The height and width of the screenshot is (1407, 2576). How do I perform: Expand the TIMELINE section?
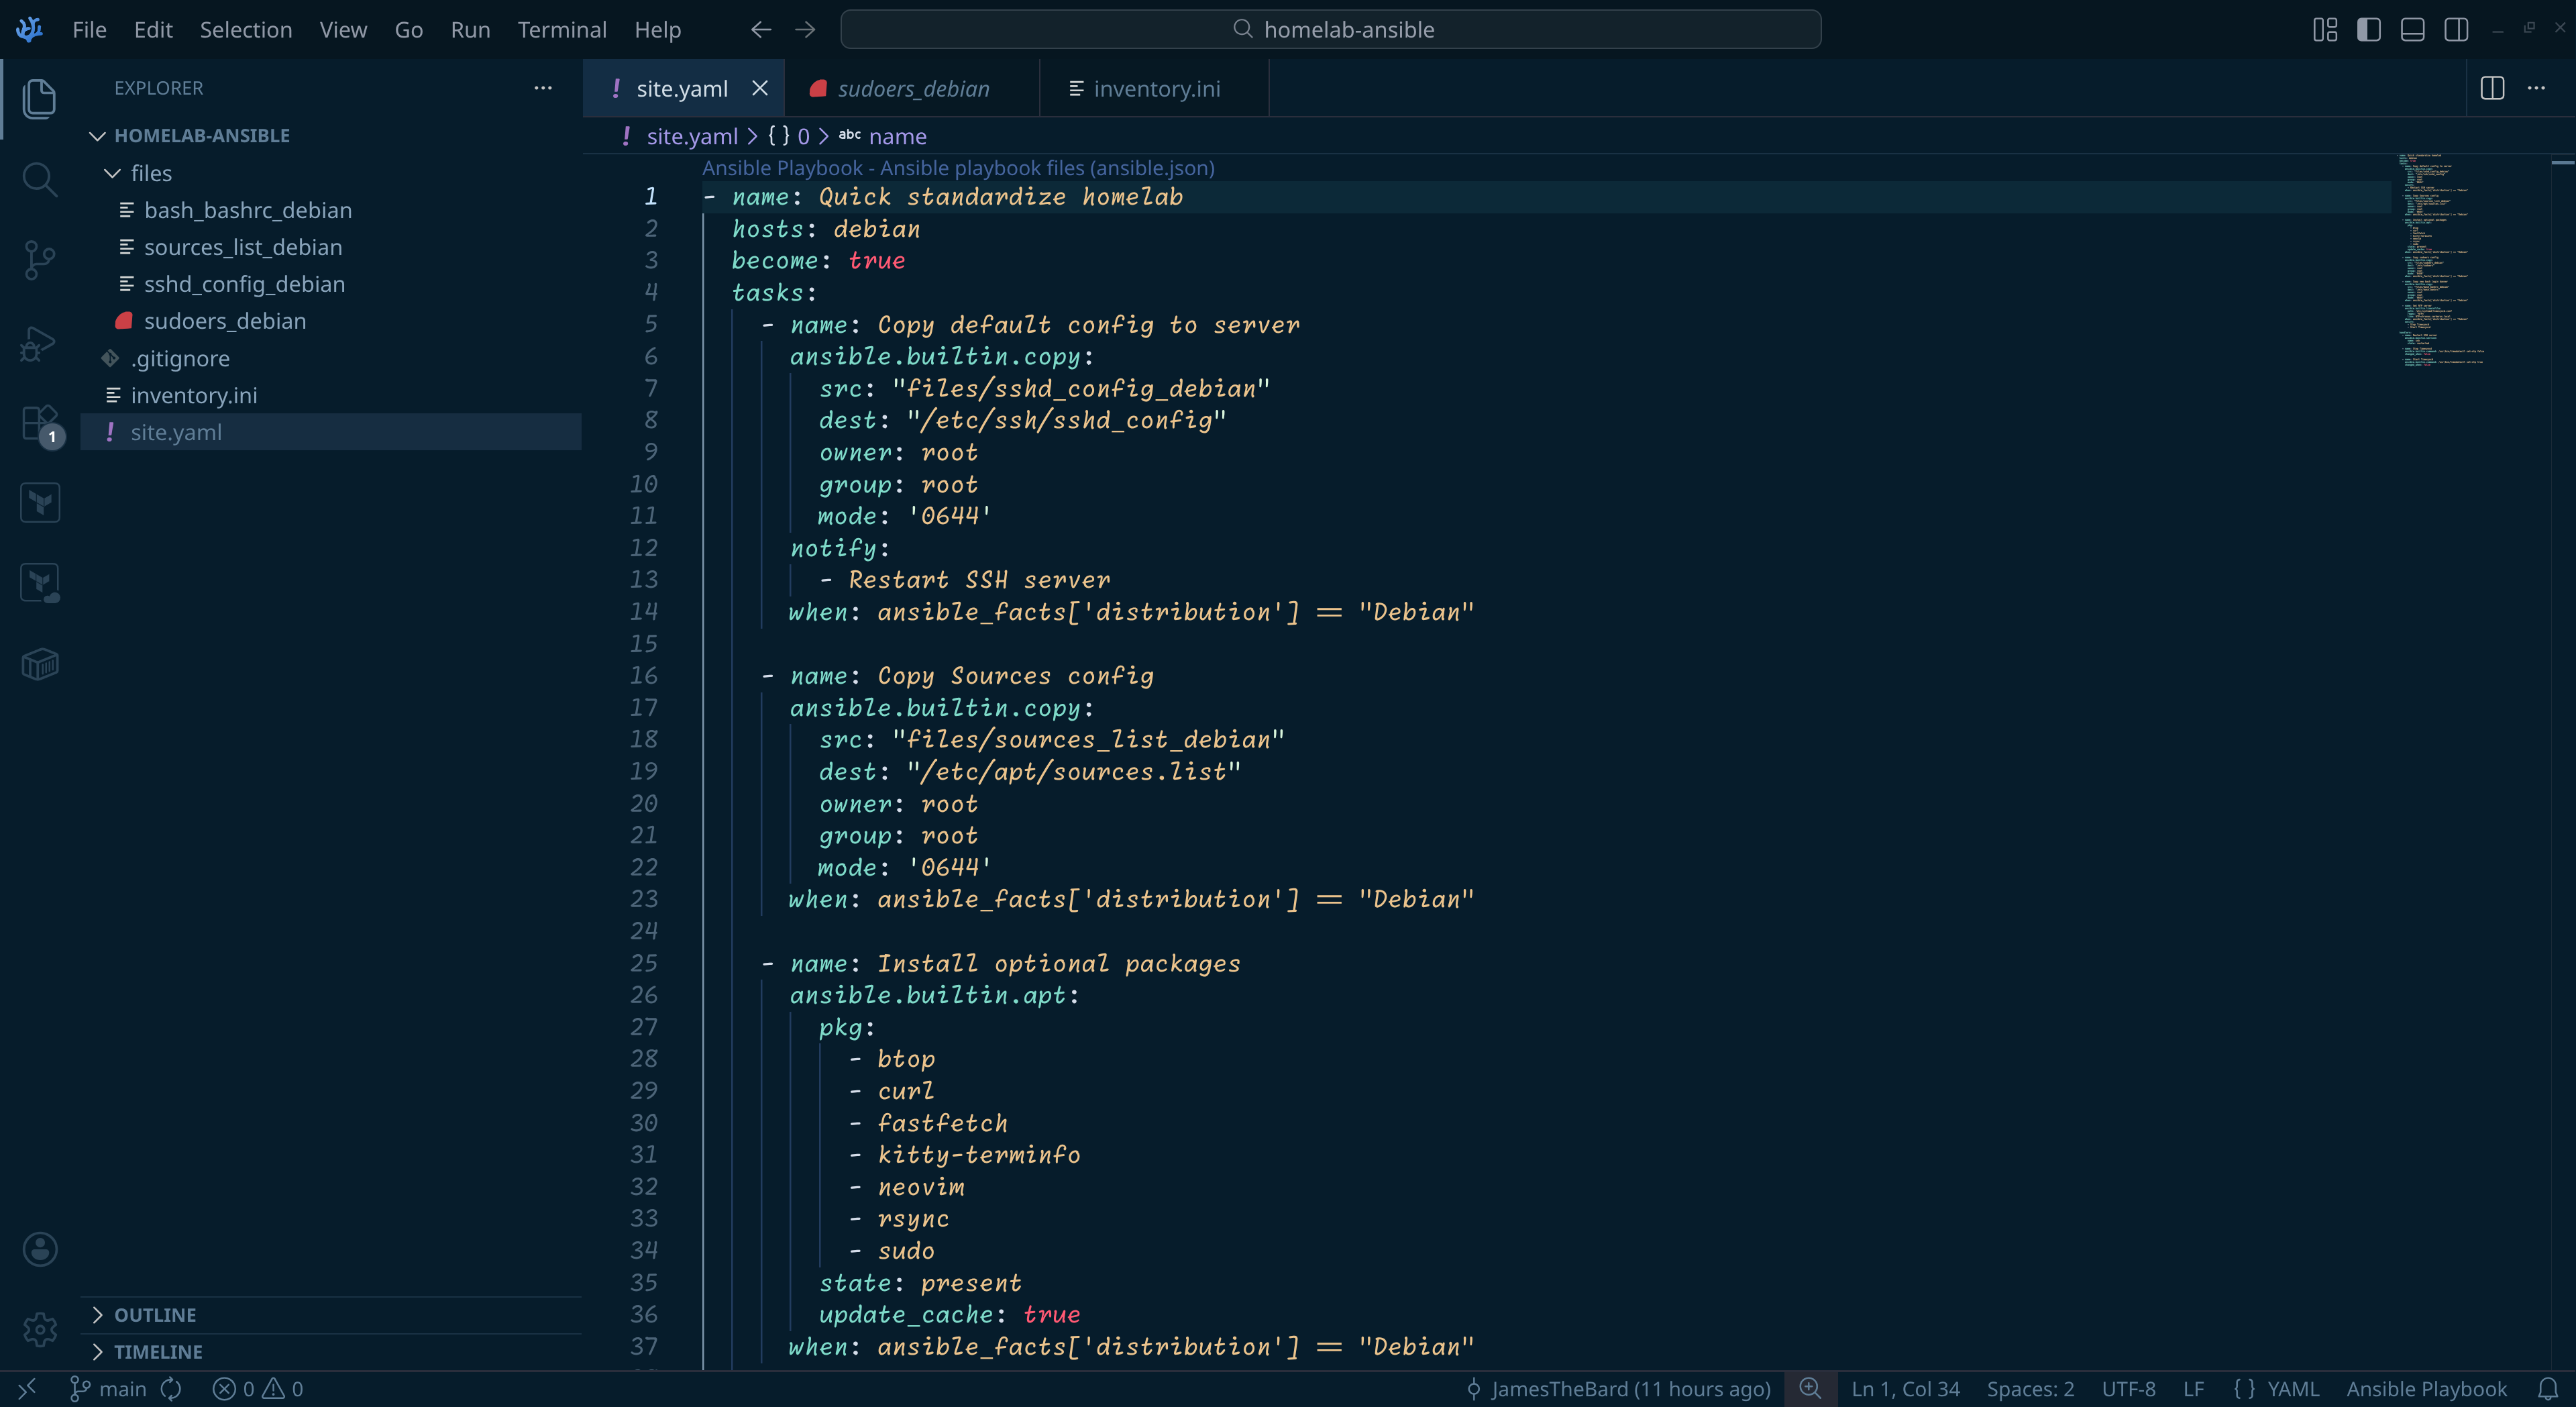tap(158, 1352)
